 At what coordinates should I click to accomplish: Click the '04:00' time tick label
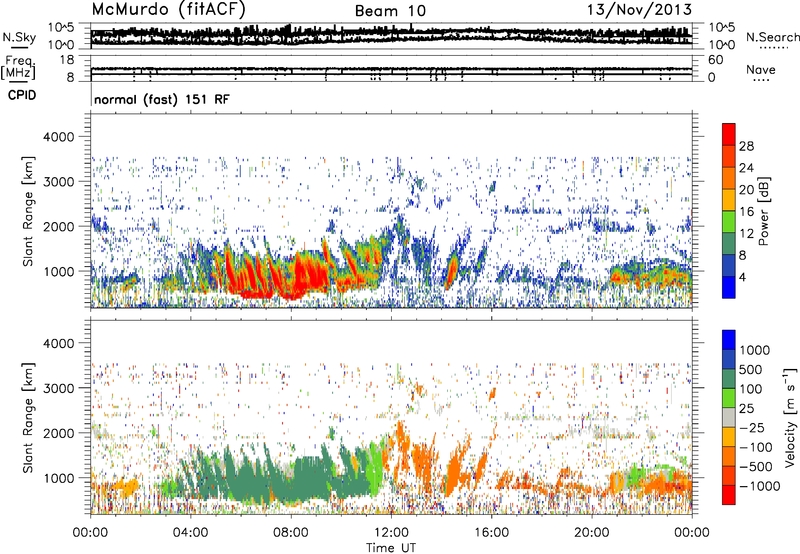pos(190,532)
